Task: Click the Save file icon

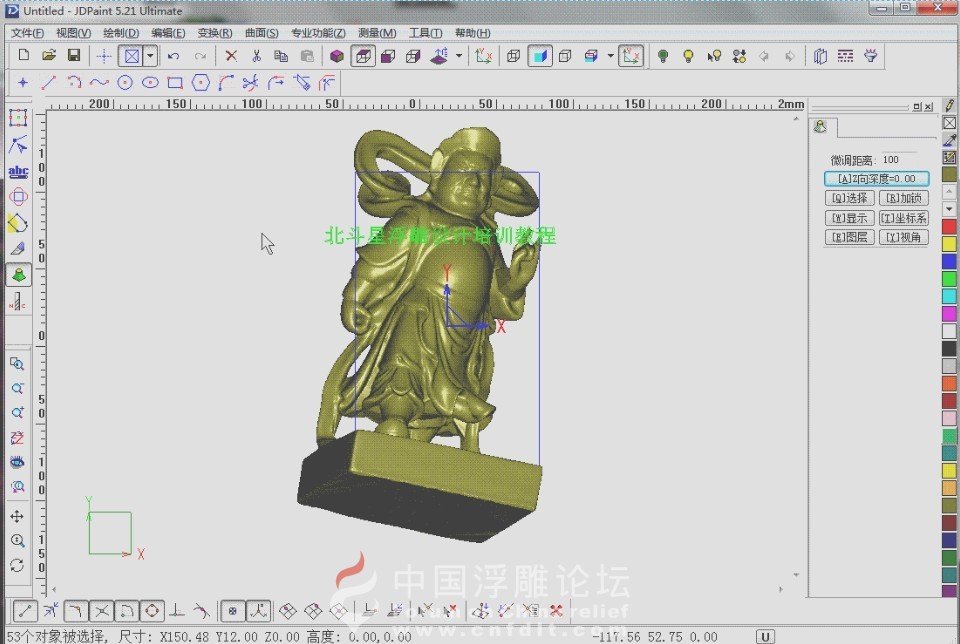Action: 74,56
